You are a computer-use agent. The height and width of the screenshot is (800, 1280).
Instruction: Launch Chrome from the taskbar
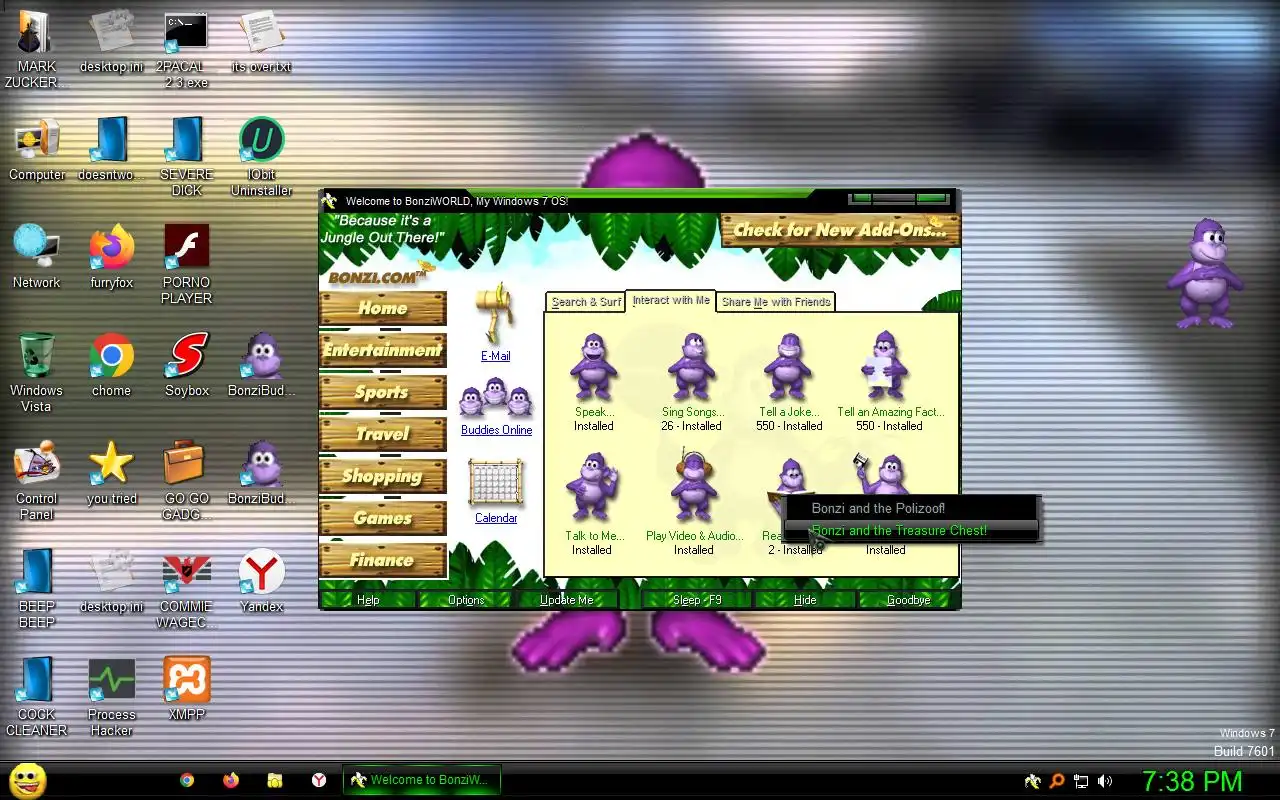point(187,780)
